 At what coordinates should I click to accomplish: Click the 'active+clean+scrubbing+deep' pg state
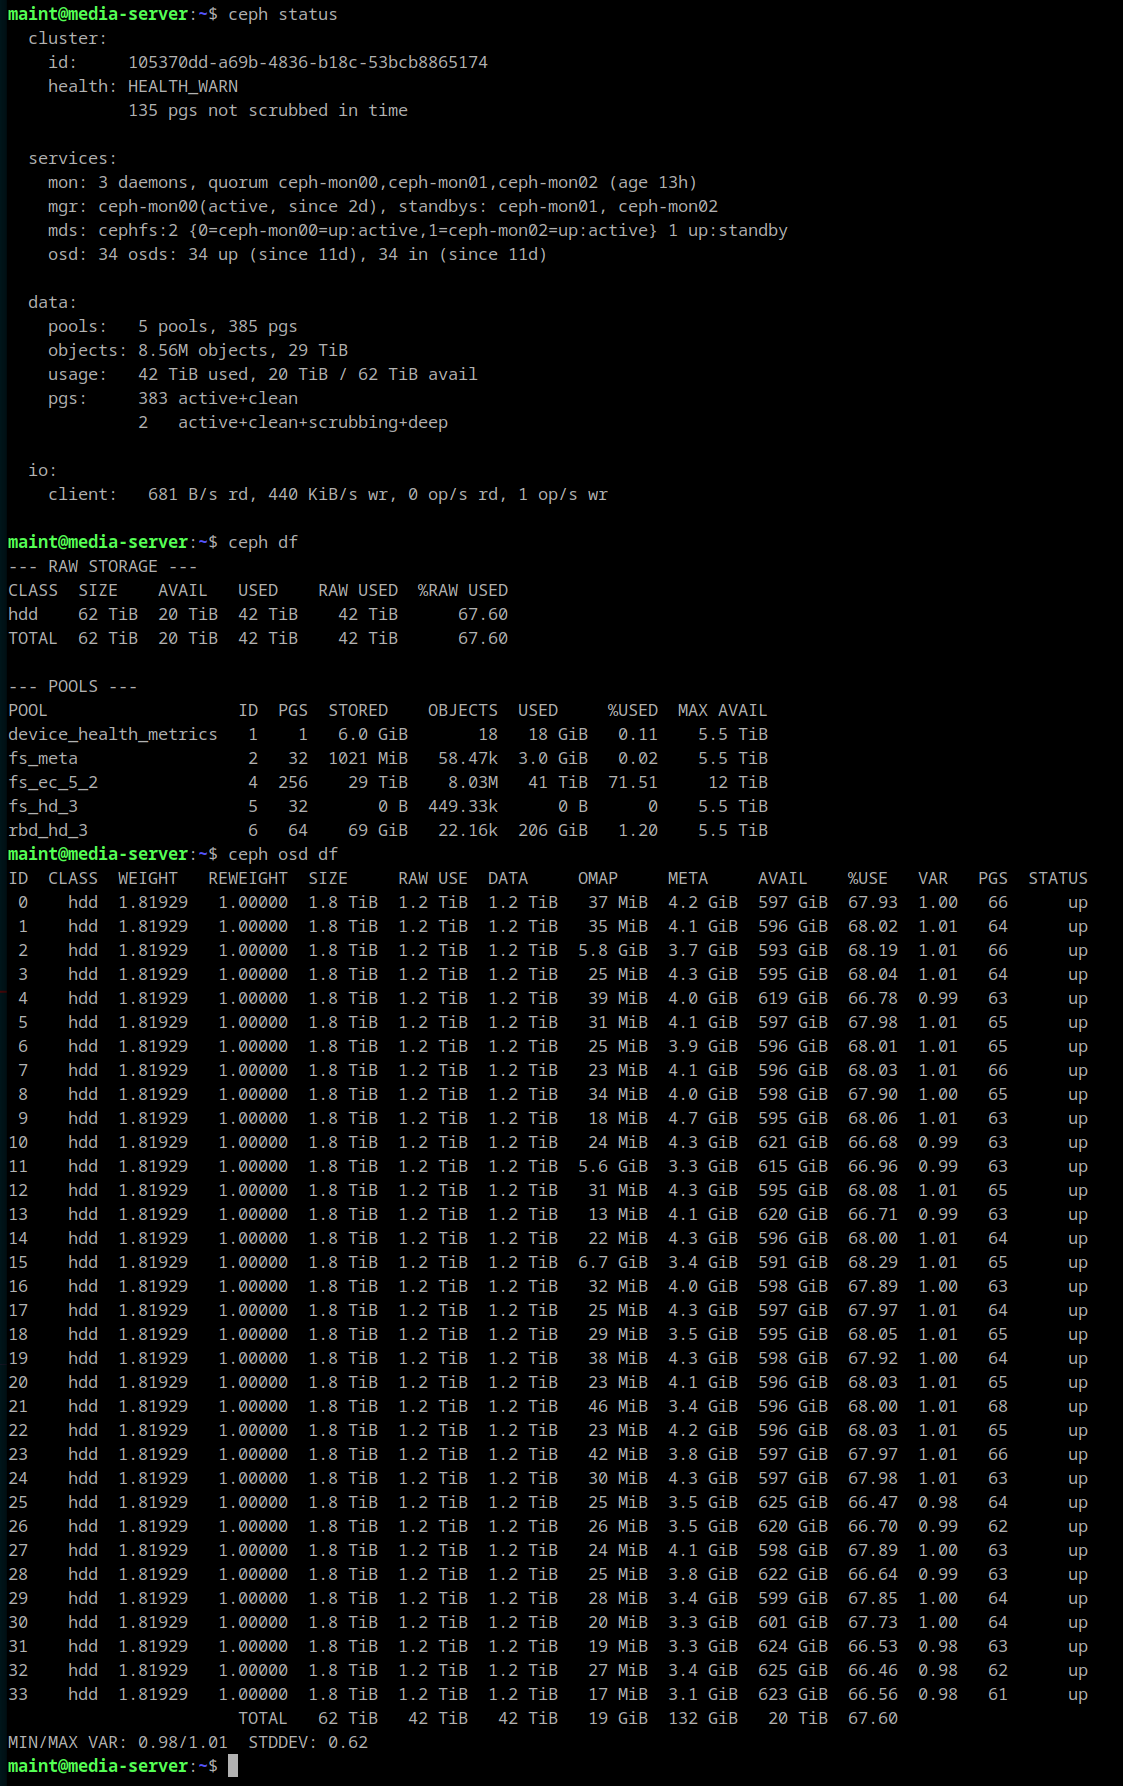(x=312, y=423)
